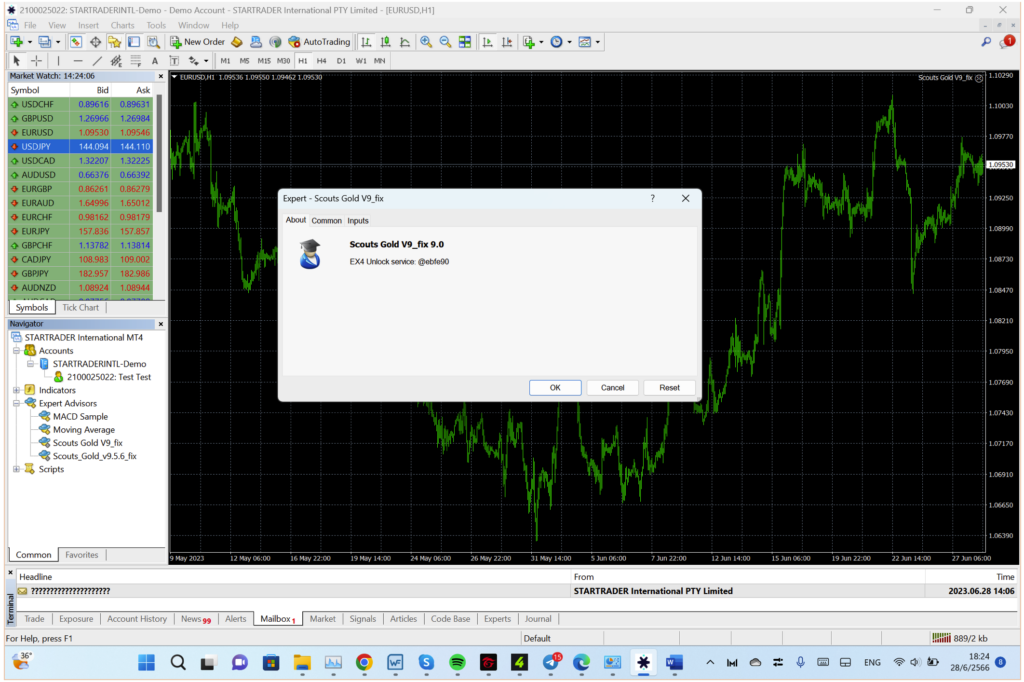
Task: Collapse the Accounts tree node
Action: (17, 351)
